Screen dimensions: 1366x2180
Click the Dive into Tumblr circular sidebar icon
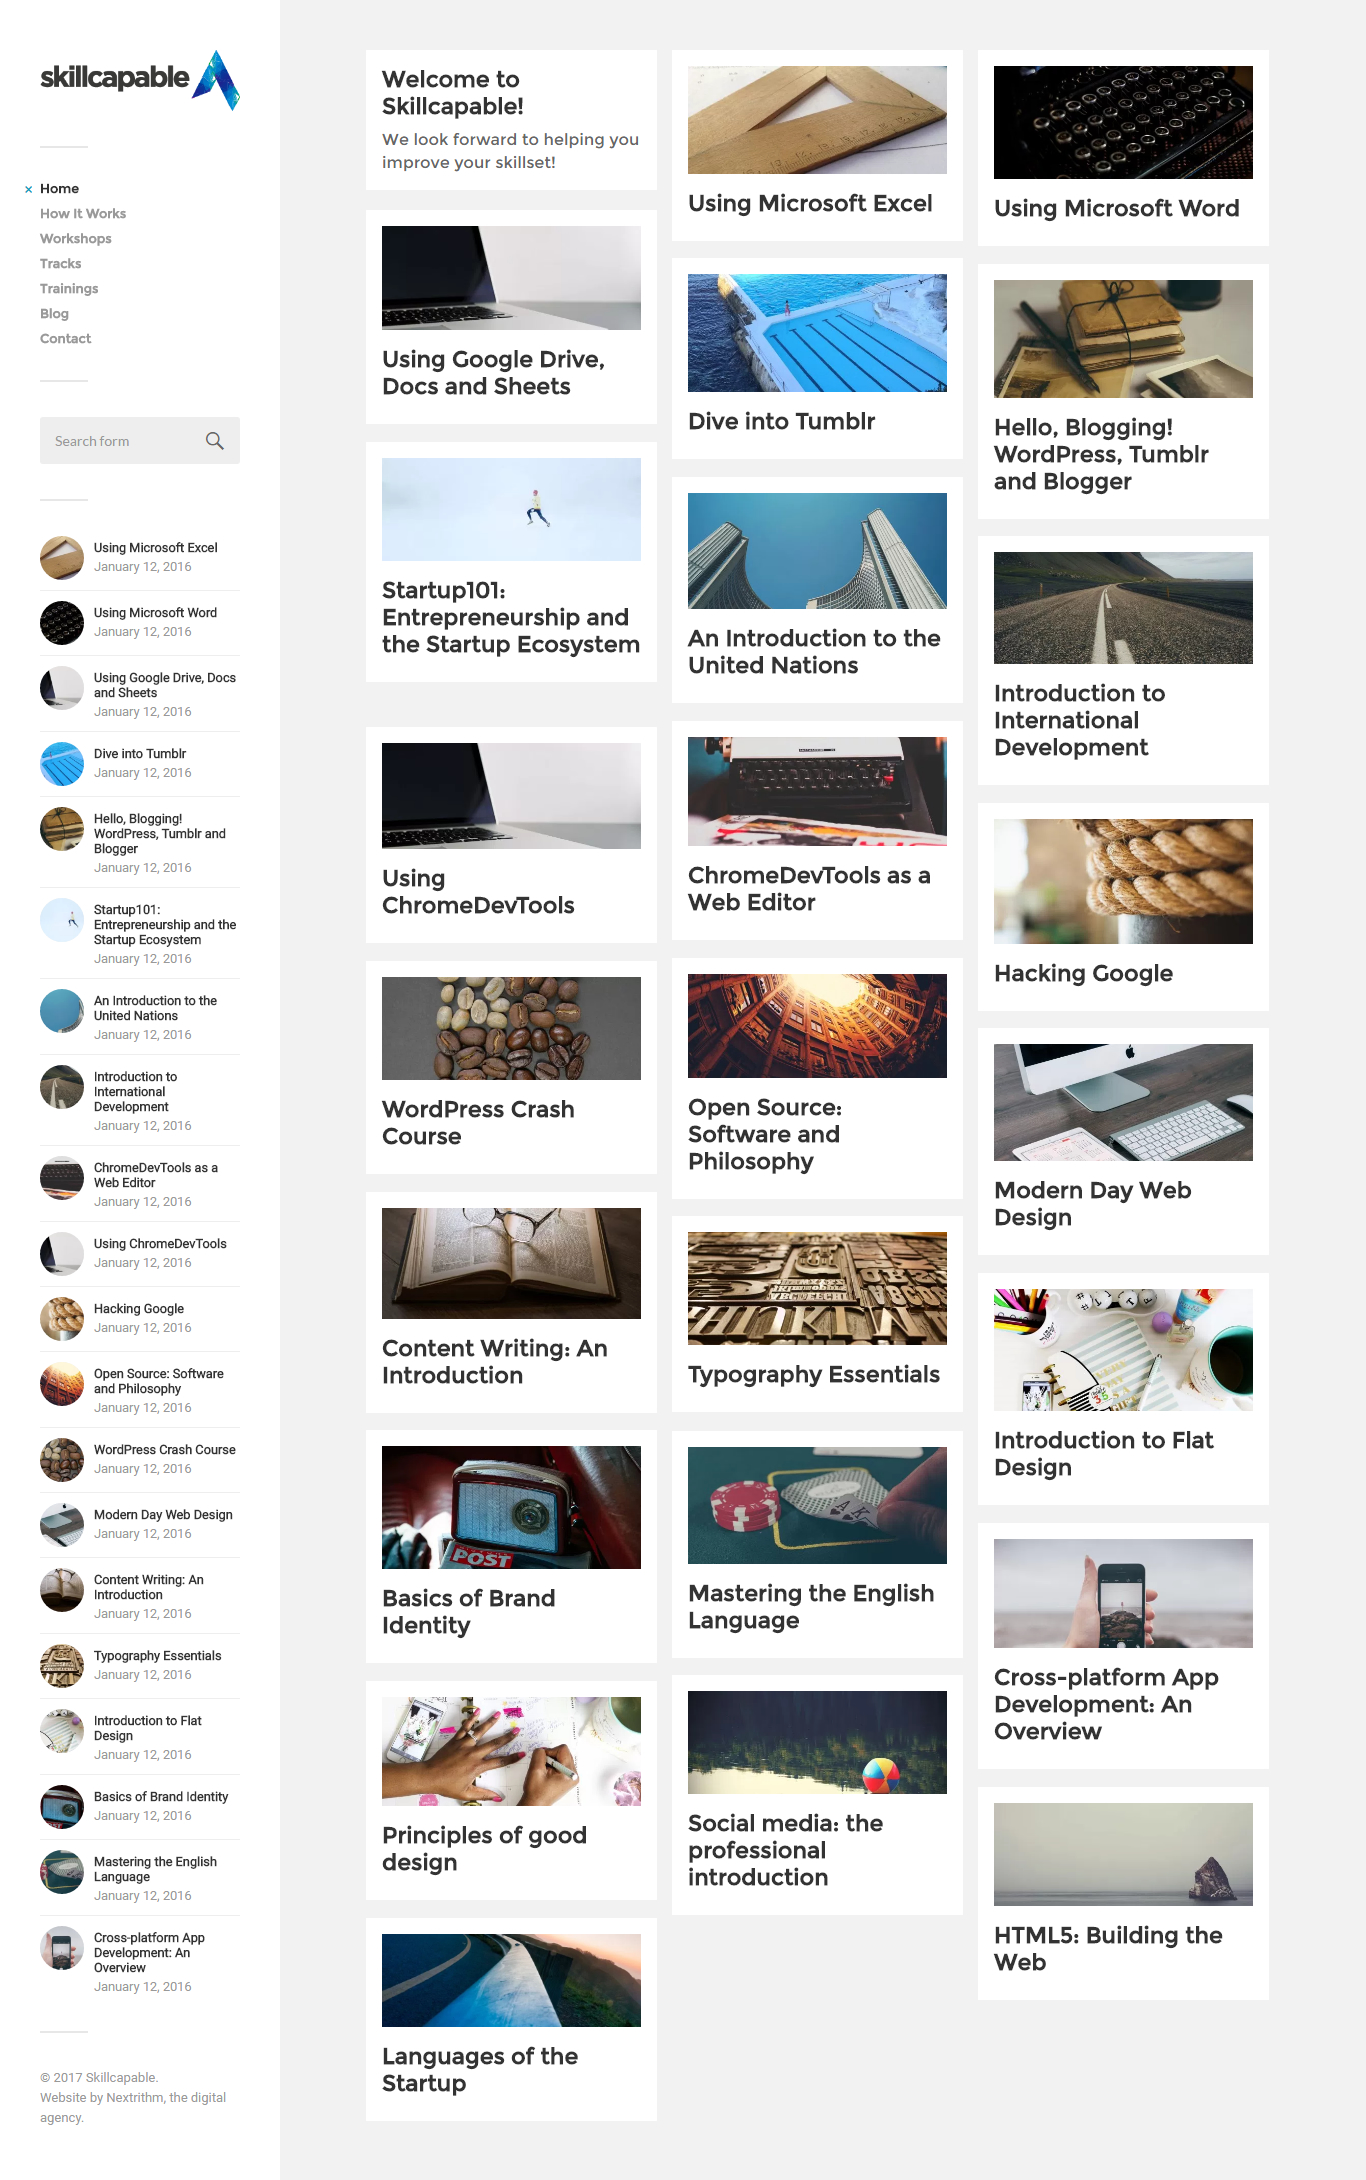coord(62,764)
